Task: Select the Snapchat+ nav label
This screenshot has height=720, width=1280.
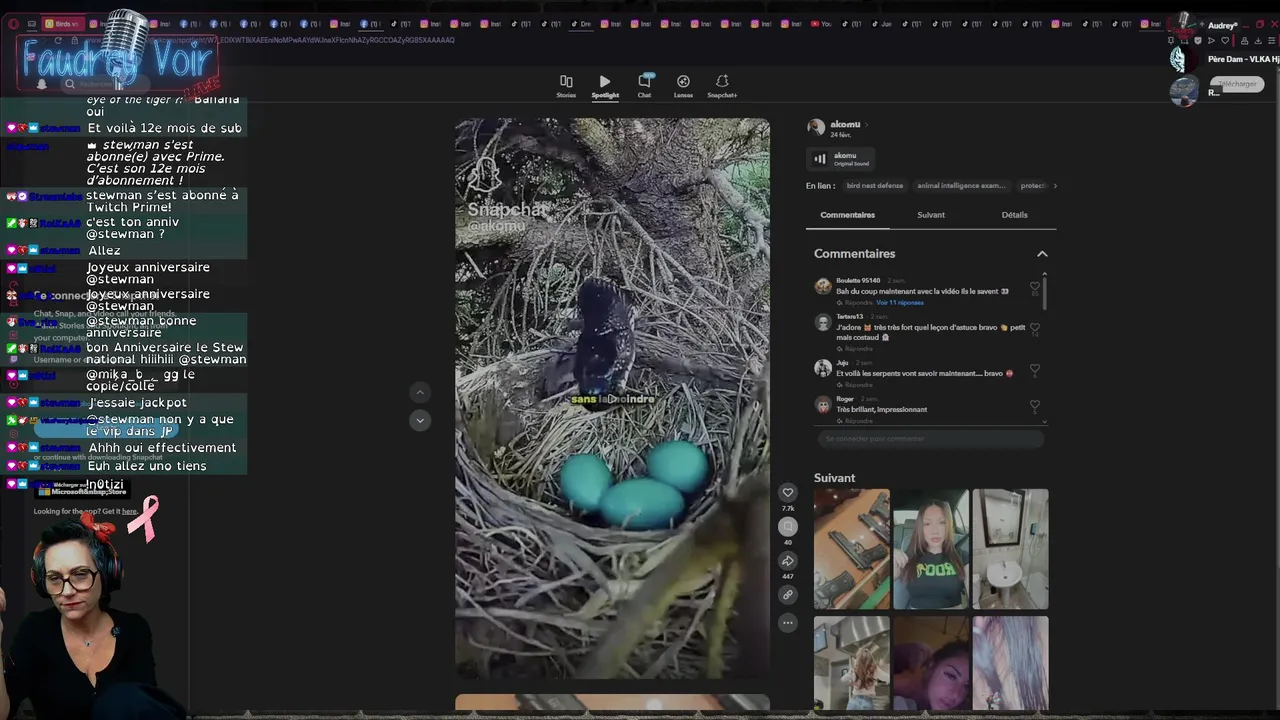Action: pos(722,95)
